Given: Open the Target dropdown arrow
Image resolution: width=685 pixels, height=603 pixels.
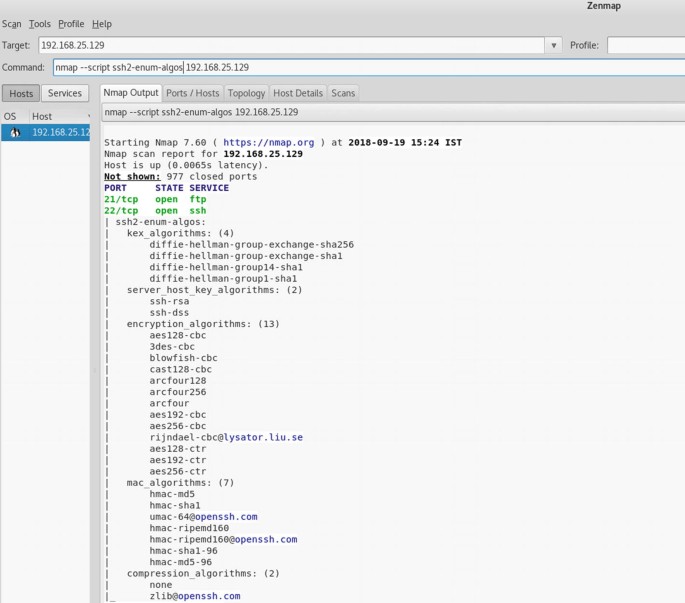Looking at the screenshot, I should point(554,45).
